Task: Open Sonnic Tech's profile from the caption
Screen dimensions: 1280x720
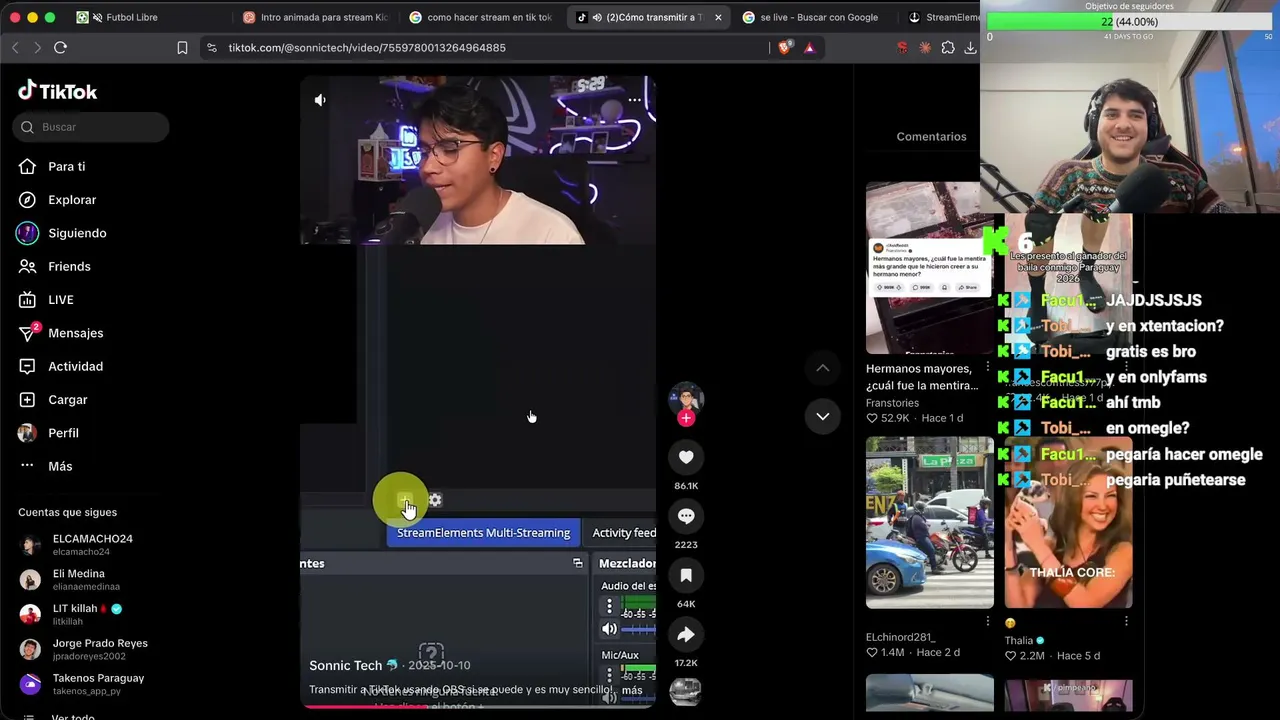Action: (x=346, y=665)
